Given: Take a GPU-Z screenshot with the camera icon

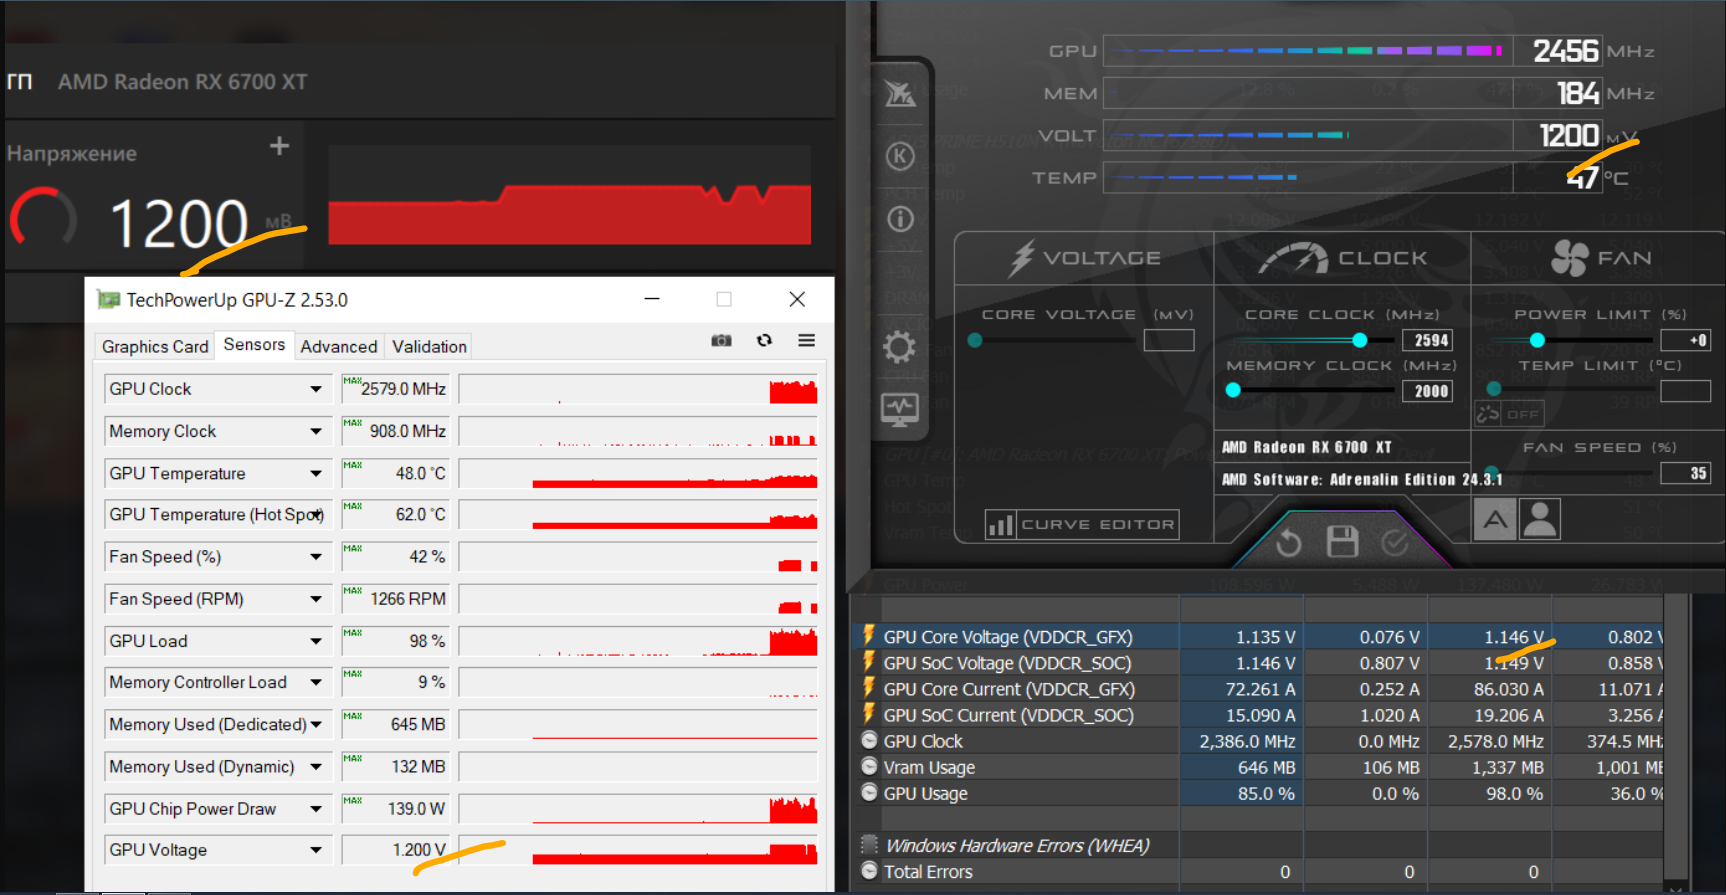Looking at the screenshot, I should click(721, 341).
